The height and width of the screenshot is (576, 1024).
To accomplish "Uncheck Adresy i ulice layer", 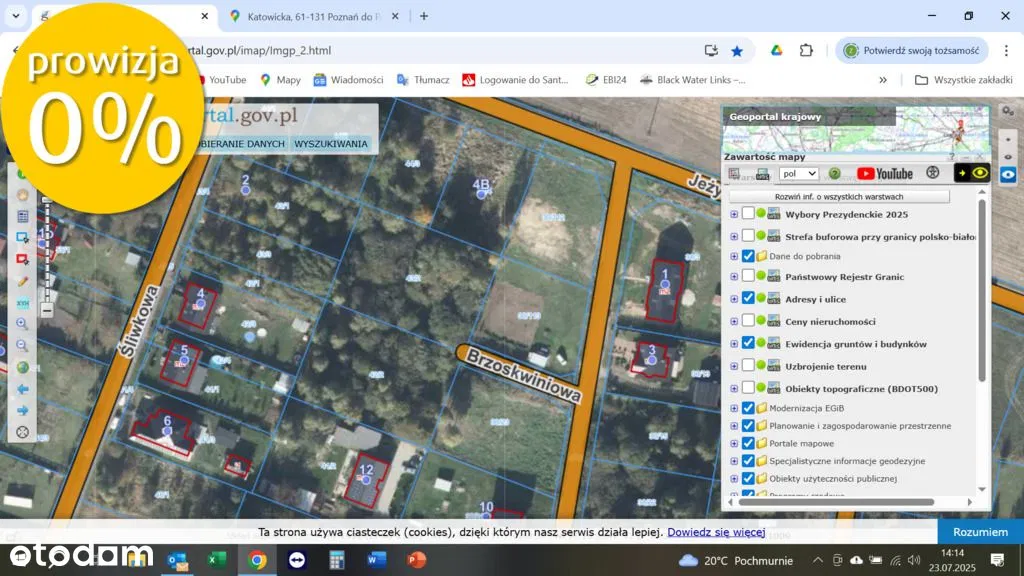I will click(x=748, y=298).
